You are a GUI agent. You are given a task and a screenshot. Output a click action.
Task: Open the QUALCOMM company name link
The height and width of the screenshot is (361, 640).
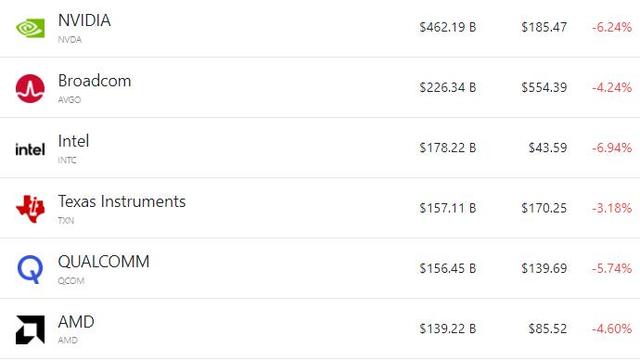coord(104,262)
